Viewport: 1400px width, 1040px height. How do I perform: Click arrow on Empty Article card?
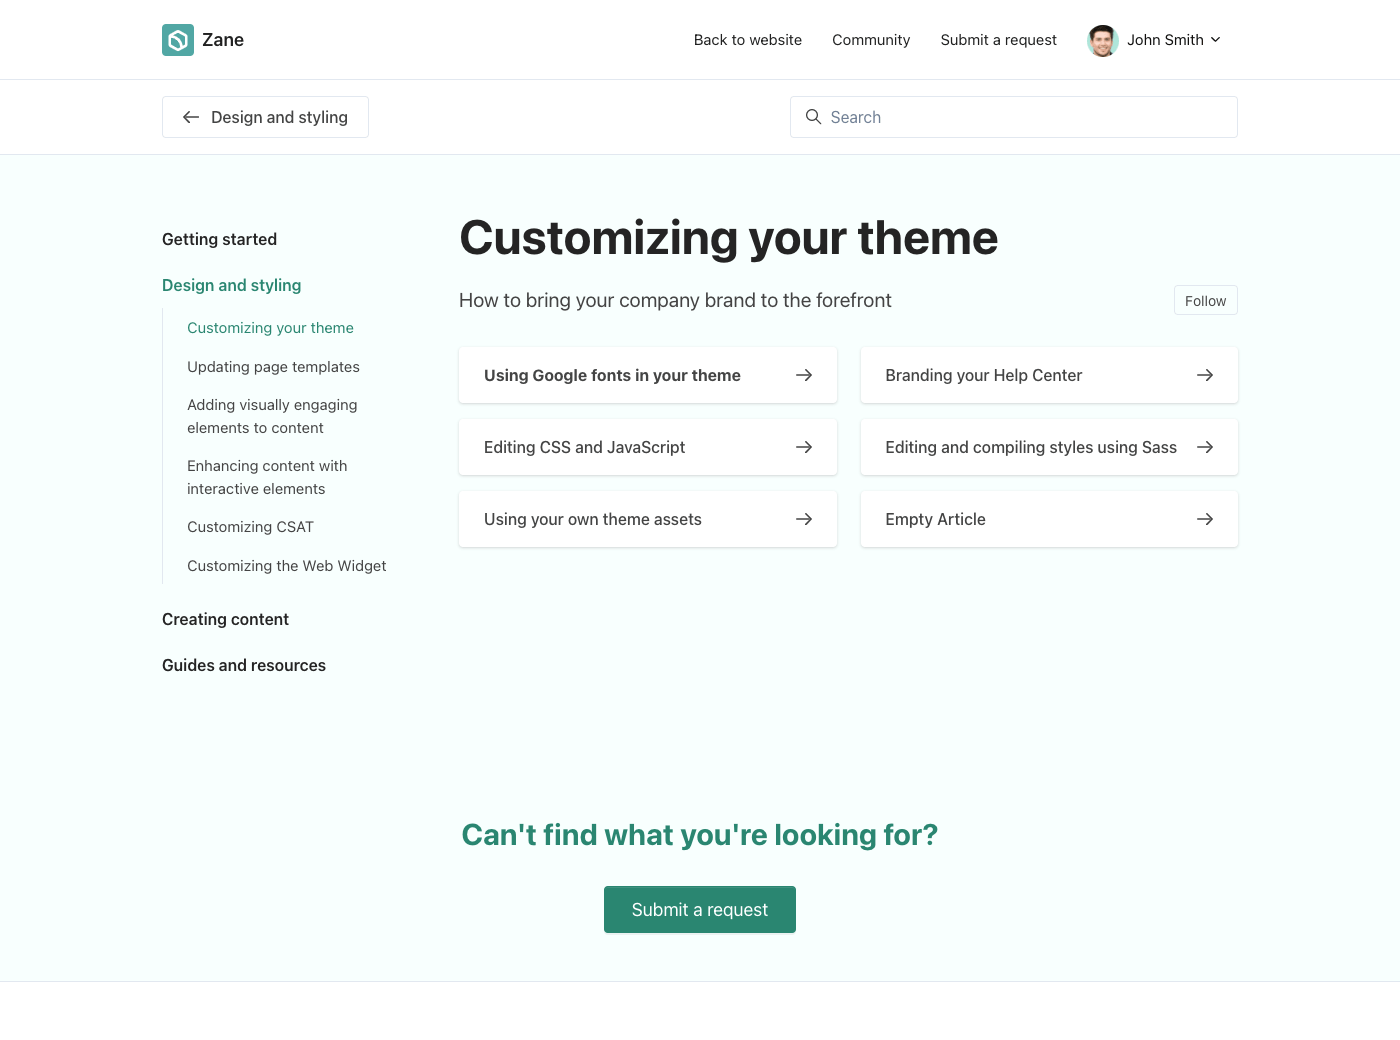click(x=1205, y=519)
